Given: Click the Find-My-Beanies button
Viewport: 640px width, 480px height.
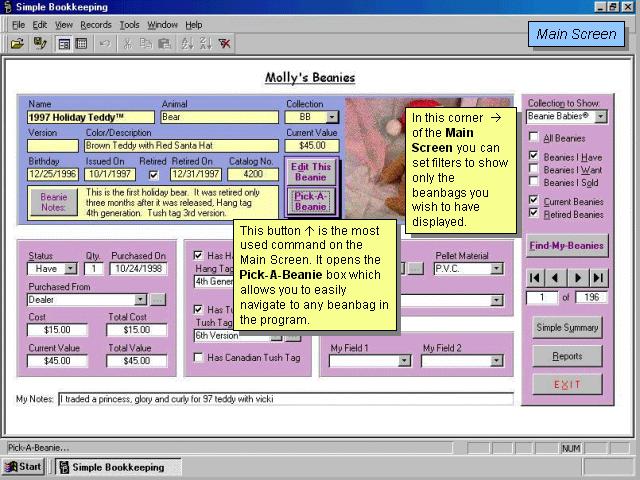Looking at the screenshot, I should [566, 245].
